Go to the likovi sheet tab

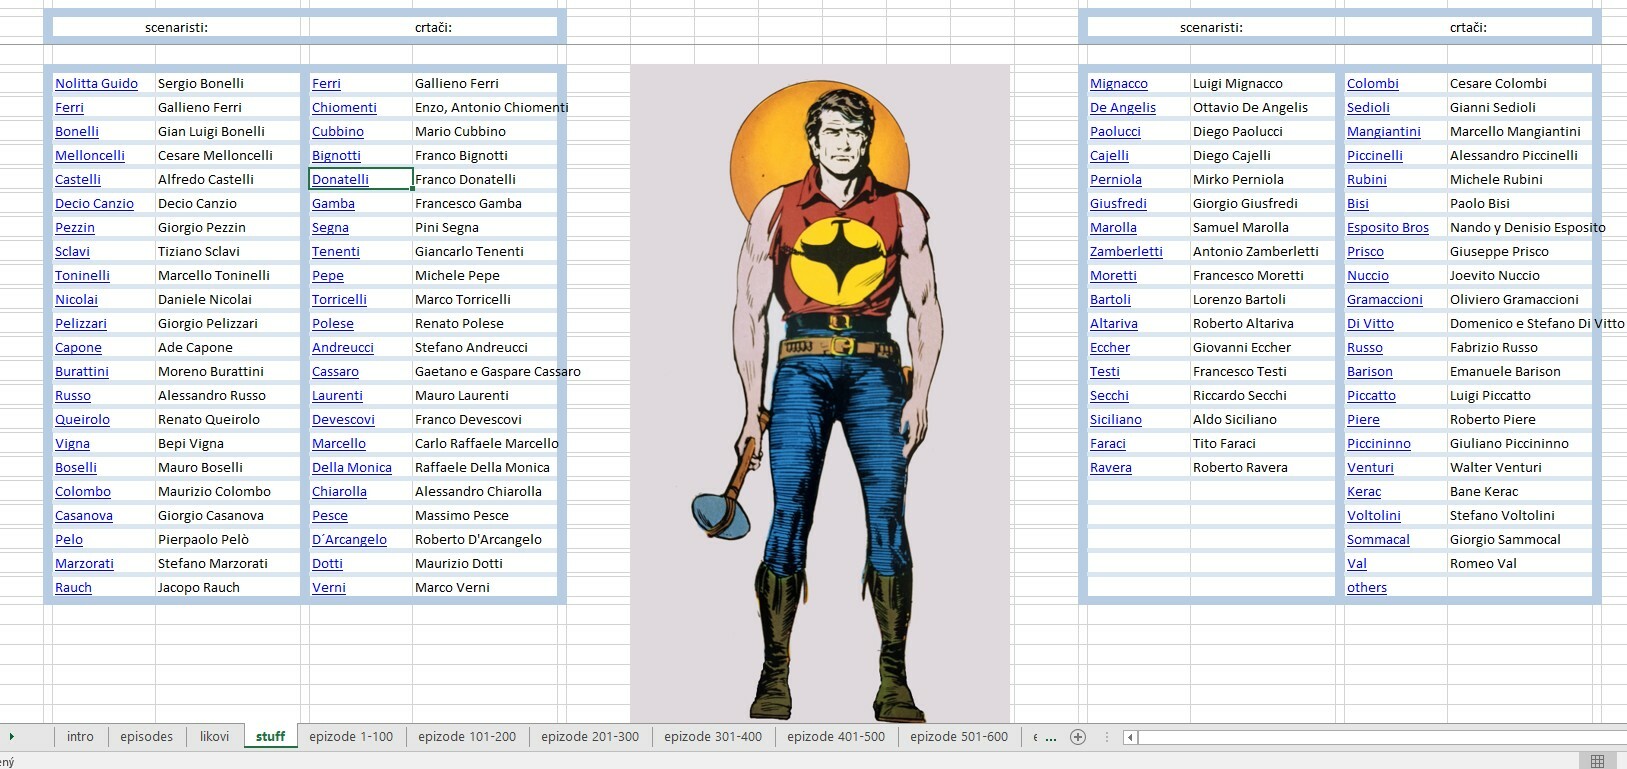tap(214, 737)
